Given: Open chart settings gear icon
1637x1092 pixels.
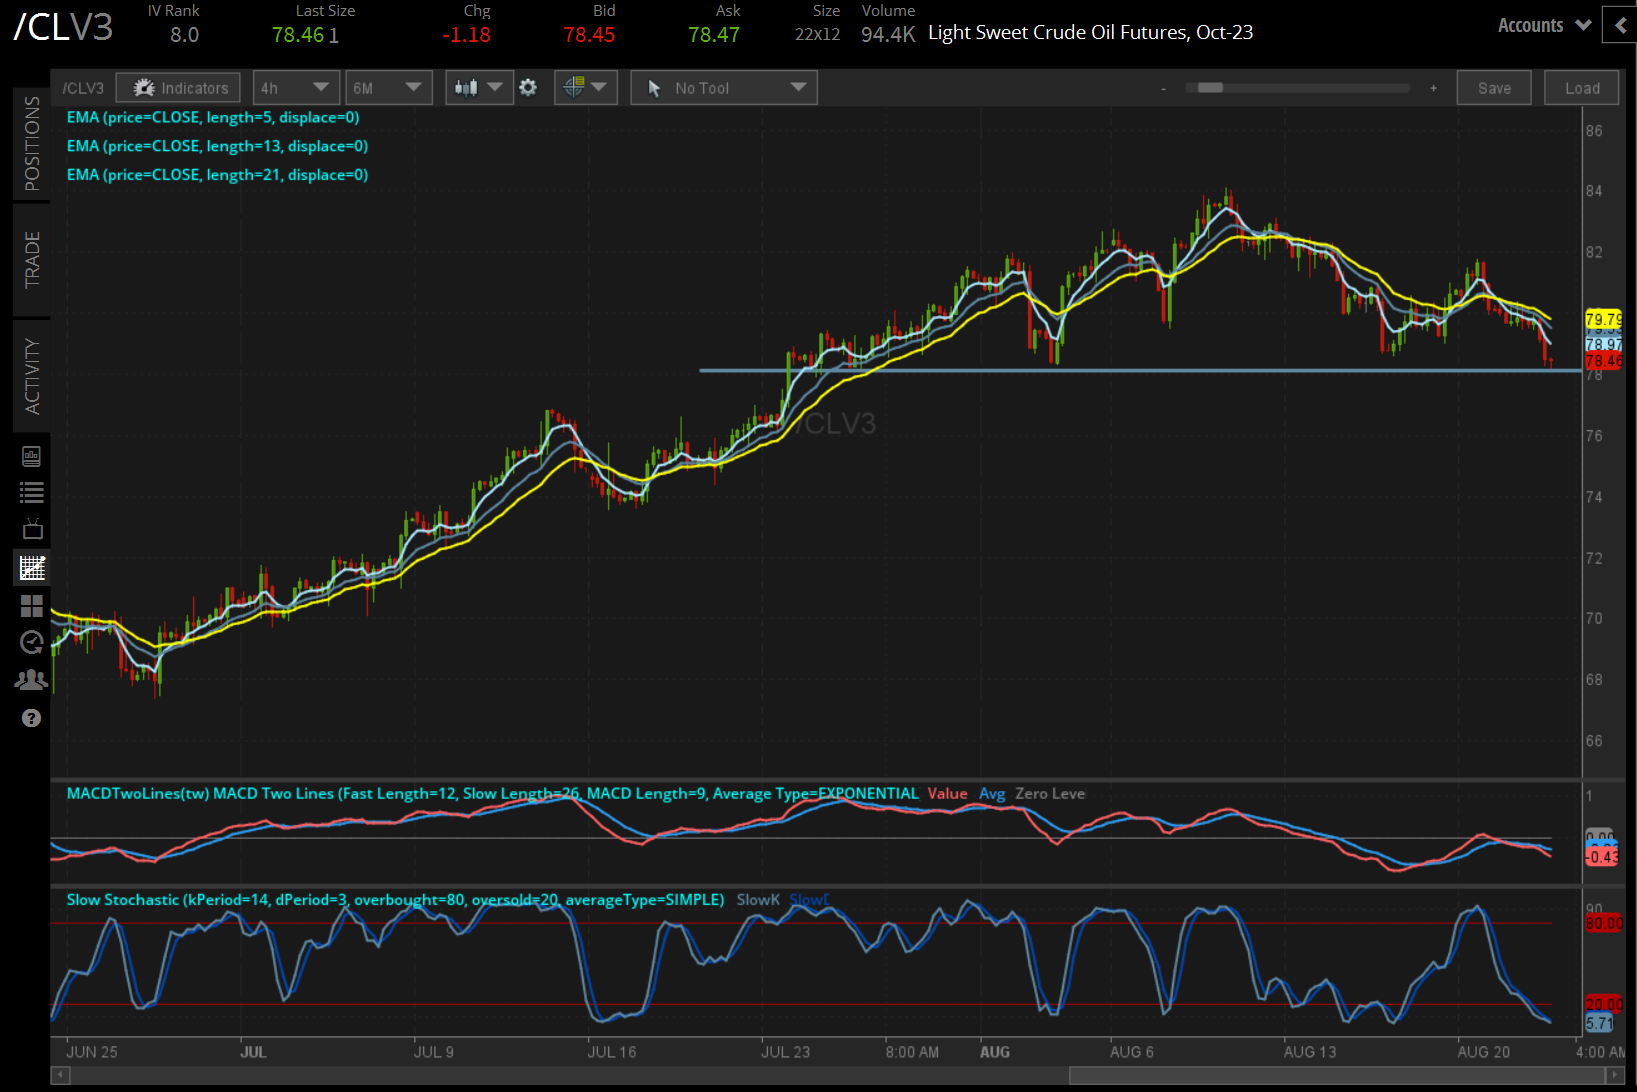Looking at the screenshot, I should 528,88.
